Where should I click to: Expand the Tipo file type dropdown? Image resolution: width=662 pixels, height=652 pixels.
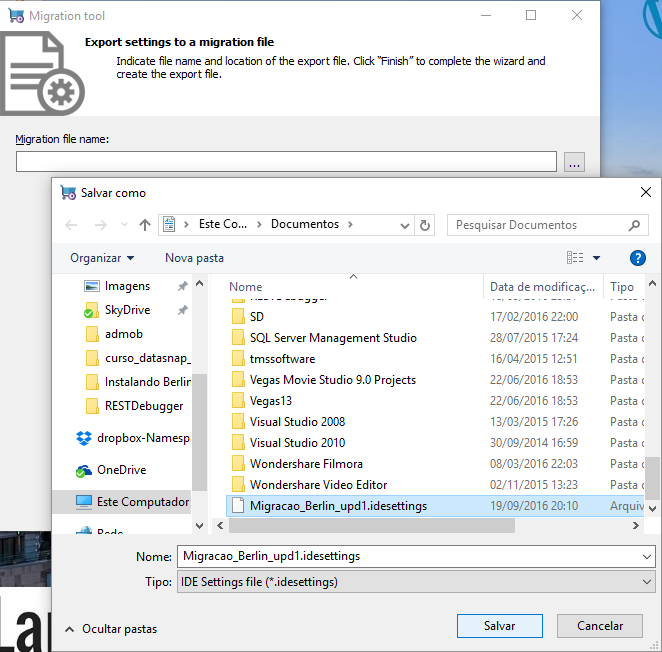coord(647,582)
